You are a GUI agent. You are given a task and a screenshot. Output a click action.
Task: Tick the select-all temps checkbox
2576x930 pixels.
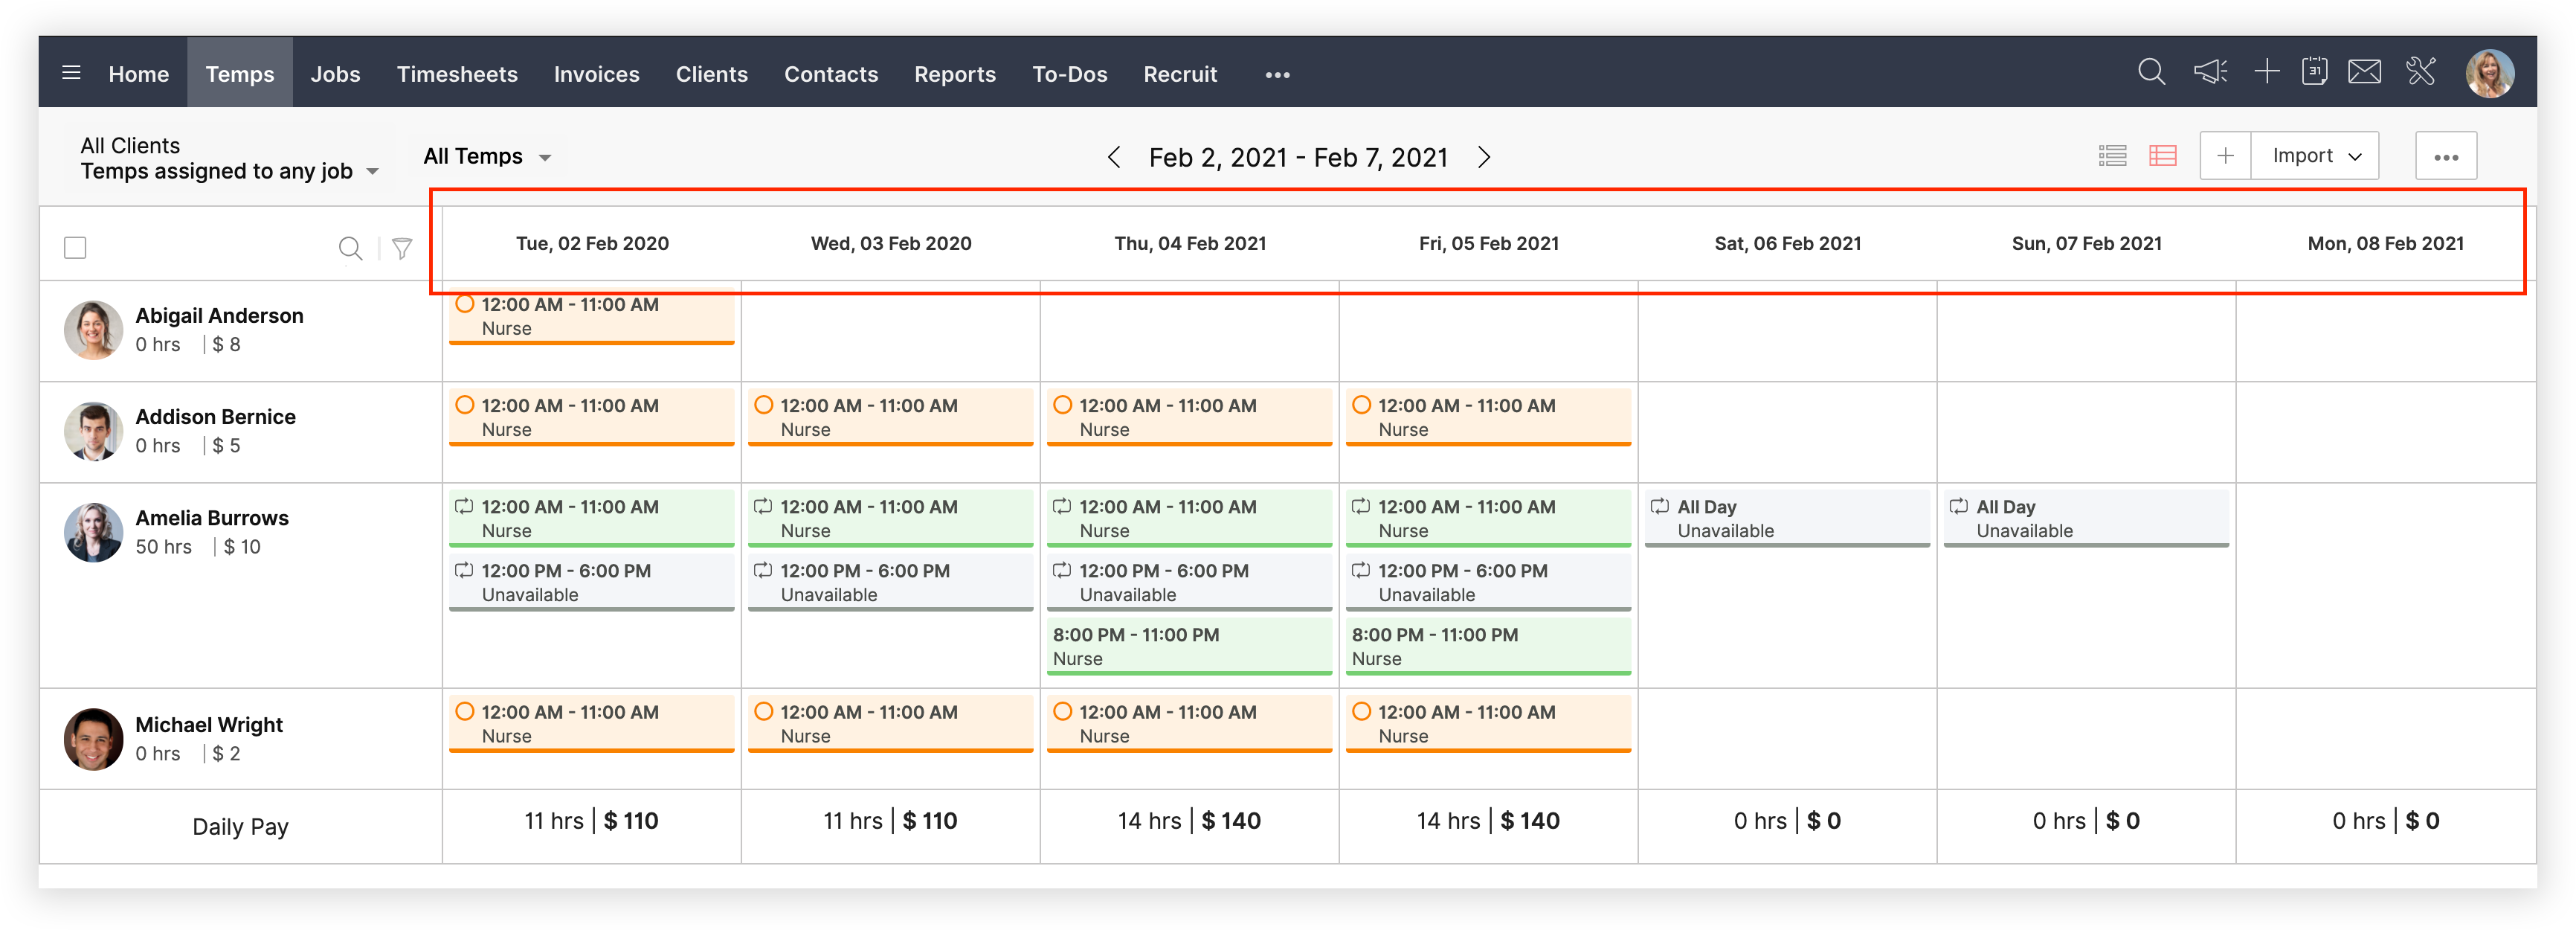[x=75, y=248]
